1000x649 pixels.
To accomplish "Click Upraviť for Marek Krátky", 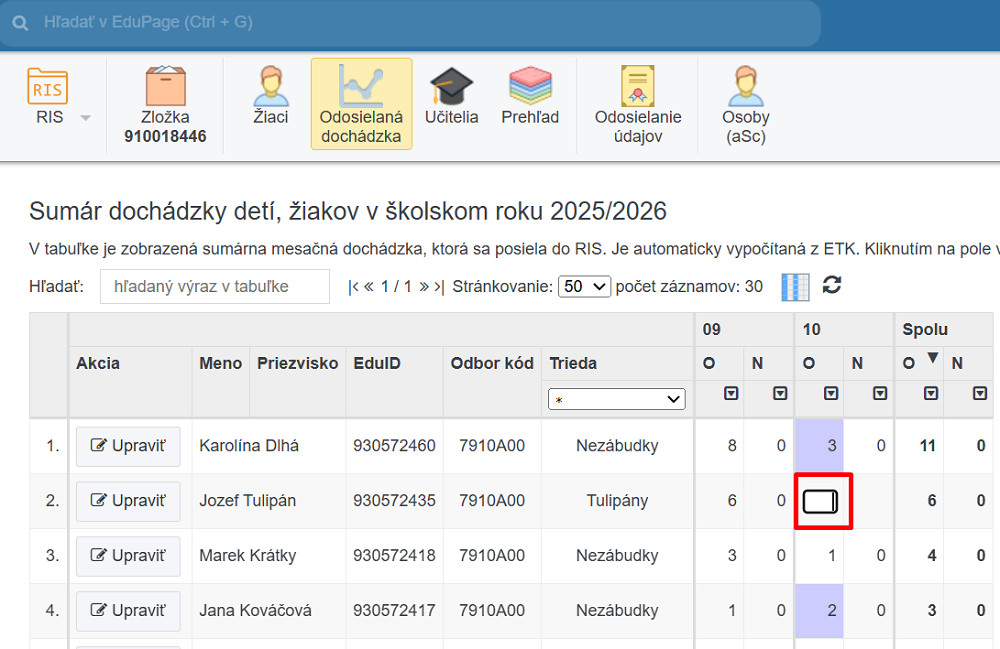I will (x=128, y=556).
